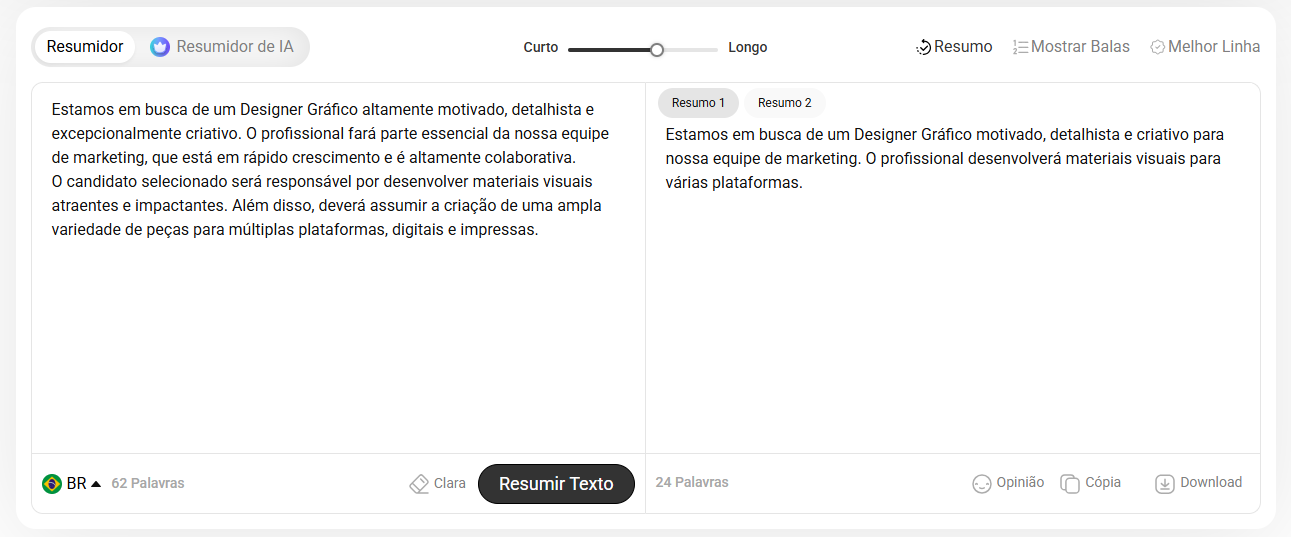Click the Mostrar Balas list icon
Image resolution: width=1291 pixels, height=537 pixels.
(1020, 47)
